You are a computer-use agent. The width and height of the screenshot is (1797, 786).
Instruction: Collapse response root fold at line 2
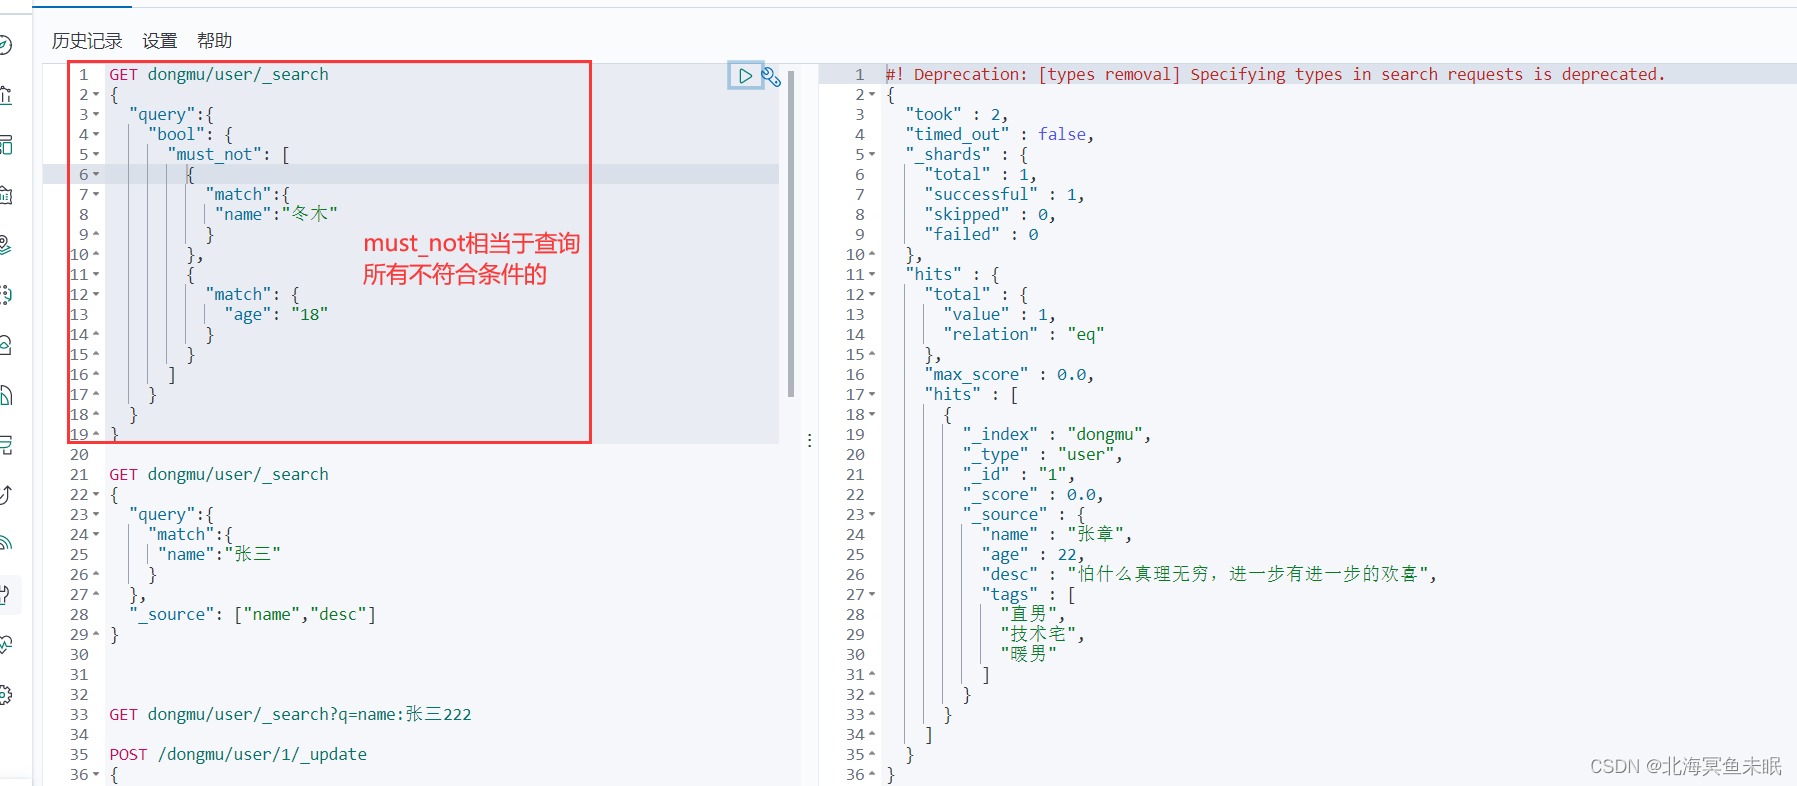coord(872,95)
